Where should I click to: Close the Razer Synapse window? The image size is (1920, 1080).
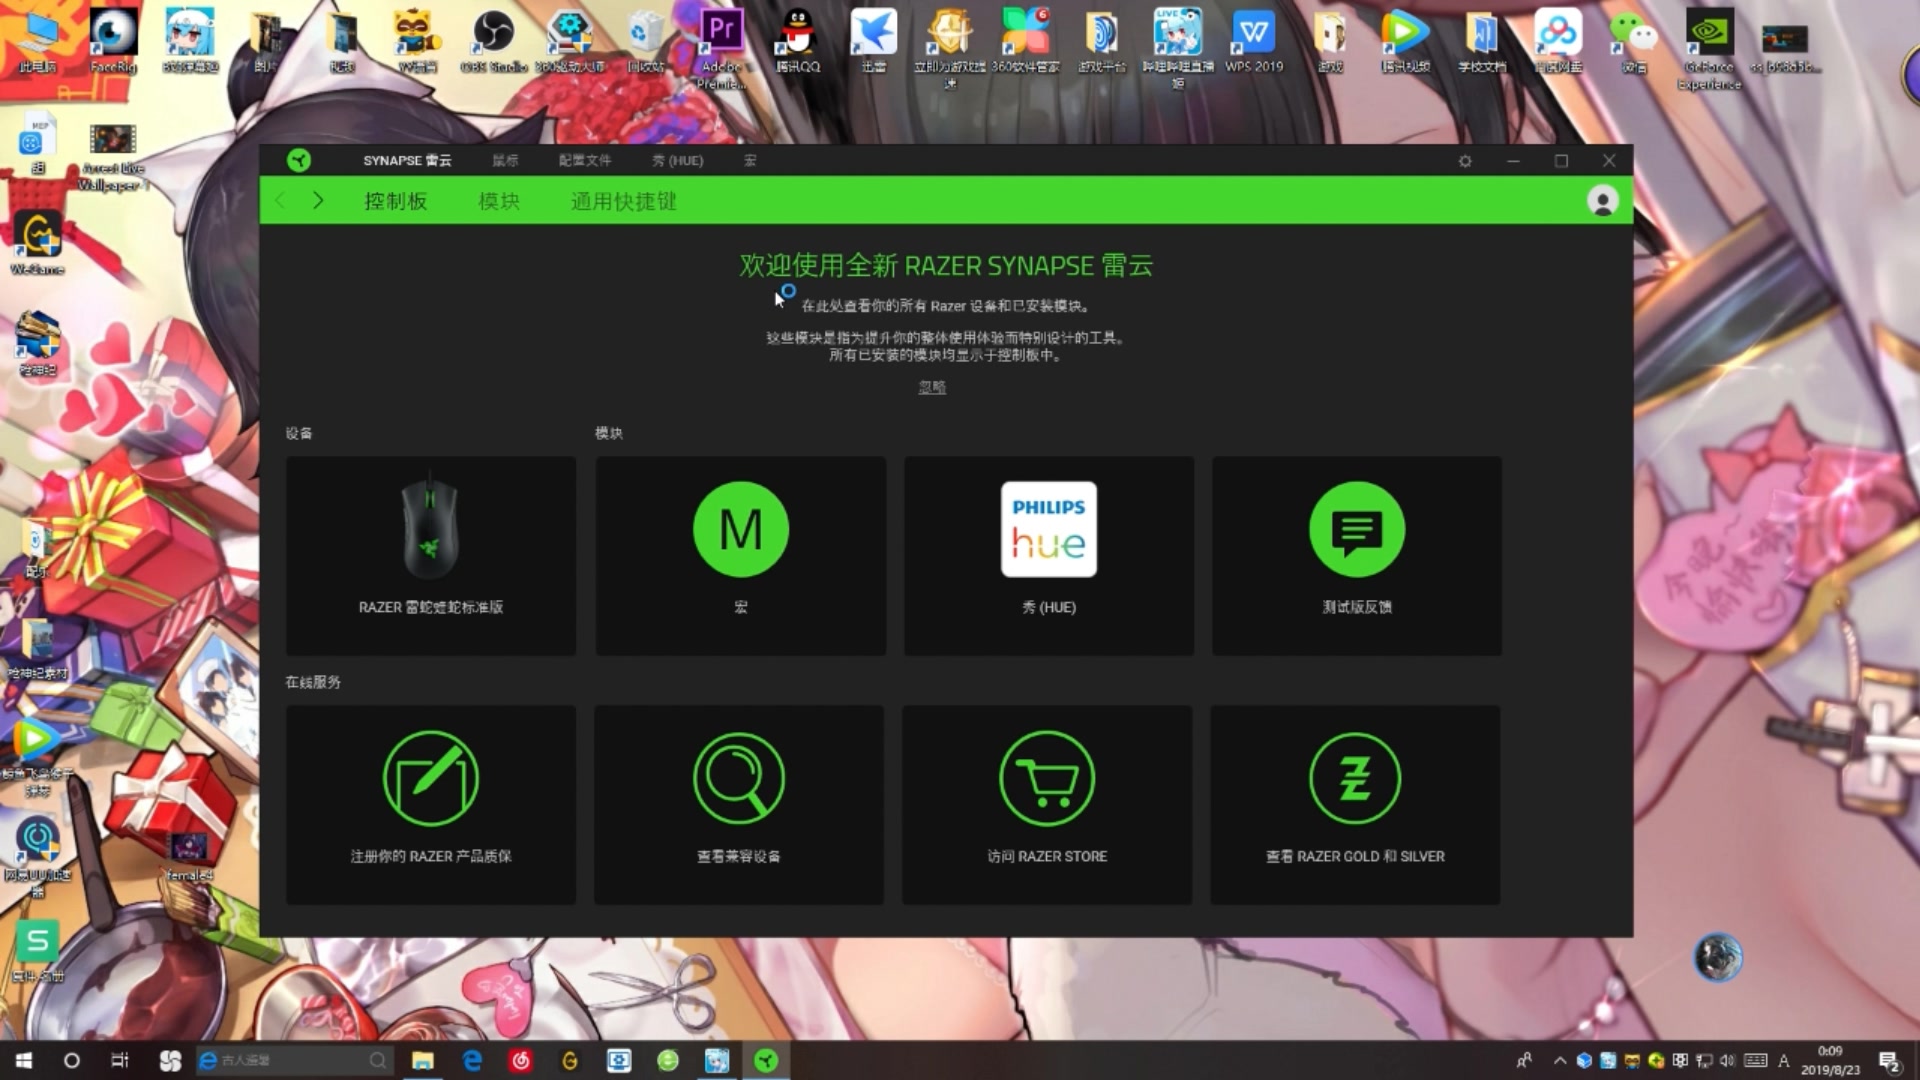point(1609,161)
